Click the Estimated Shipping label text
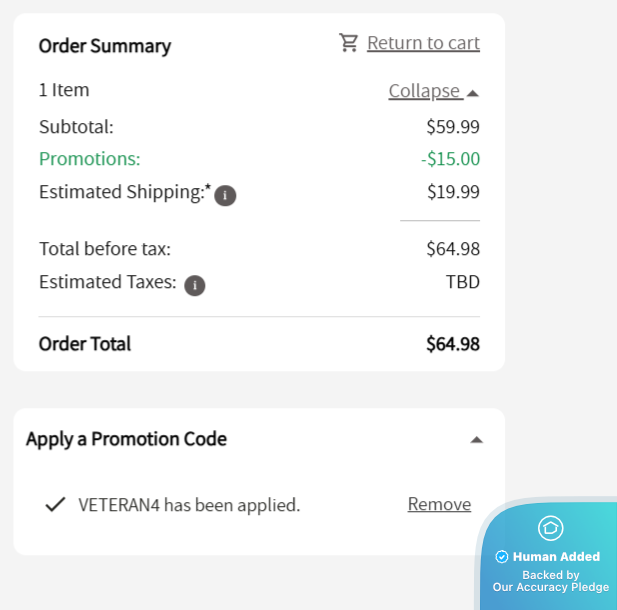The image size is (617, 610). tap(125, 192)
